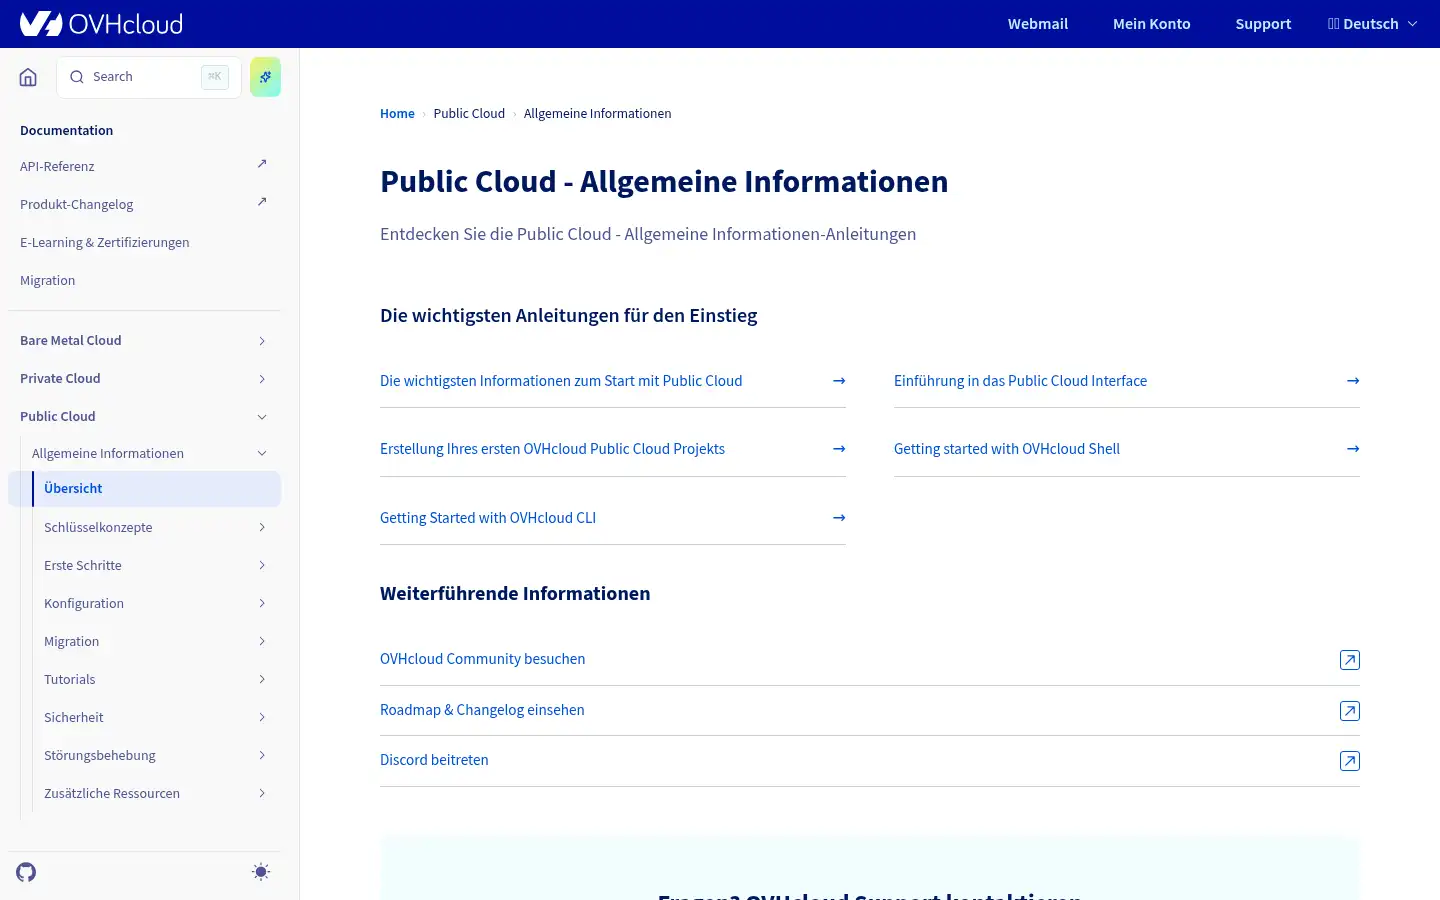Open the home icon in sidebar
The height and width of the screenshot is (900, 1440).
point(28,77)
